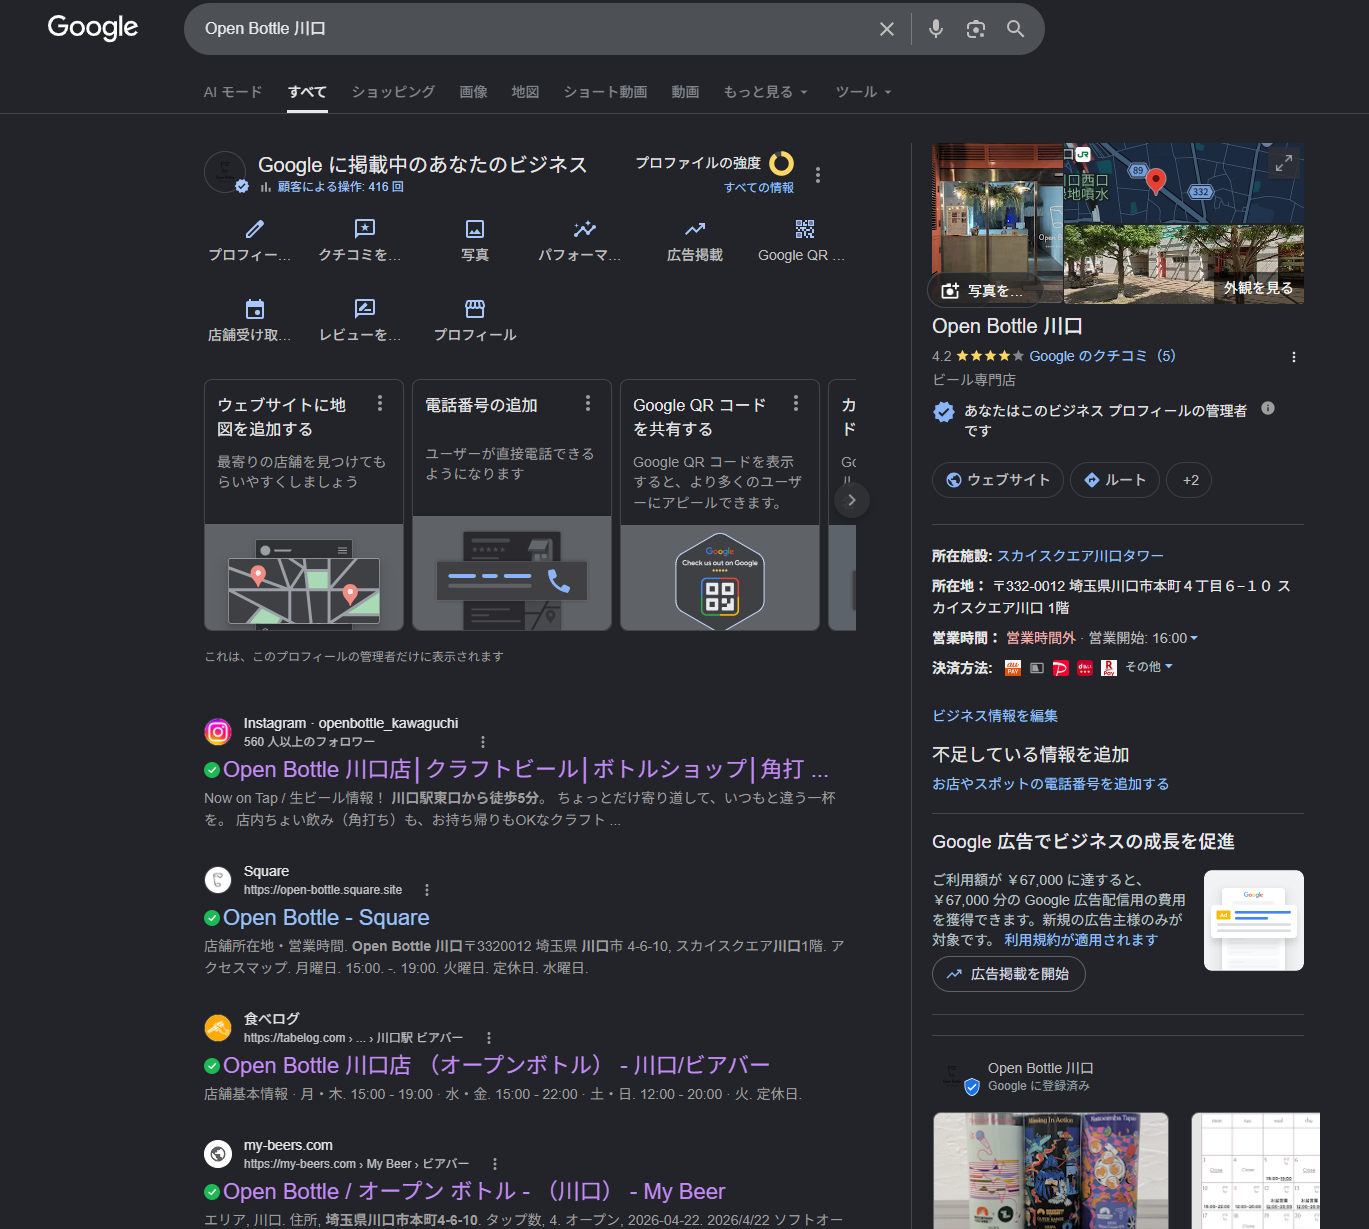Image resolution: width=1369 pixels, height=1229 pixels.
Task: Click the お店やスポットの電話番号を追加する link
Action: coord(1050,784)
